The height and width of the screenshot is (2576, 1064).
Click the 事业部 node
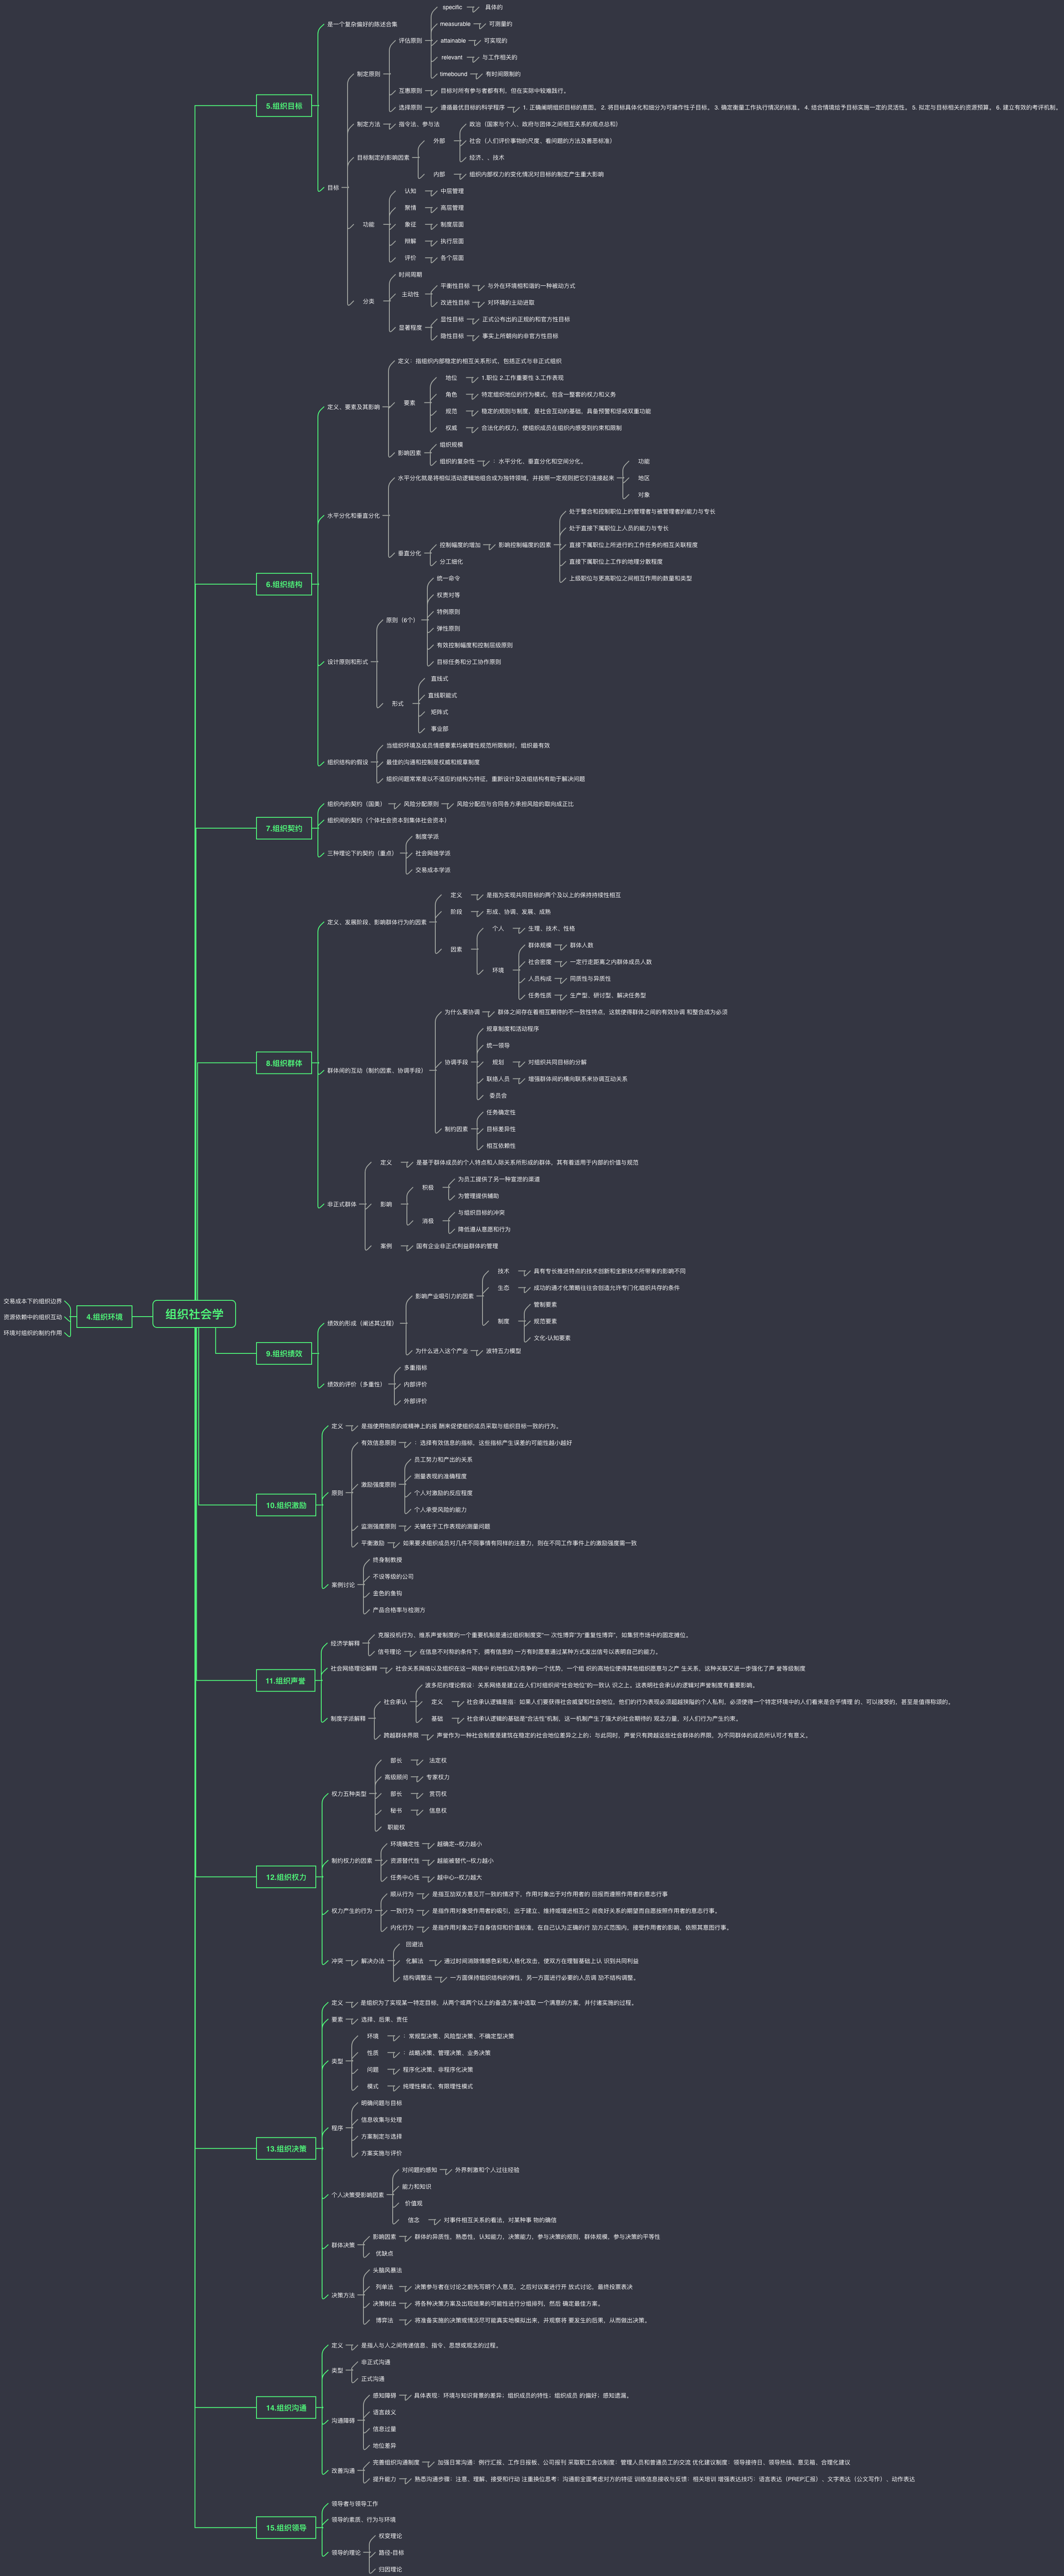tap(439, 729)
